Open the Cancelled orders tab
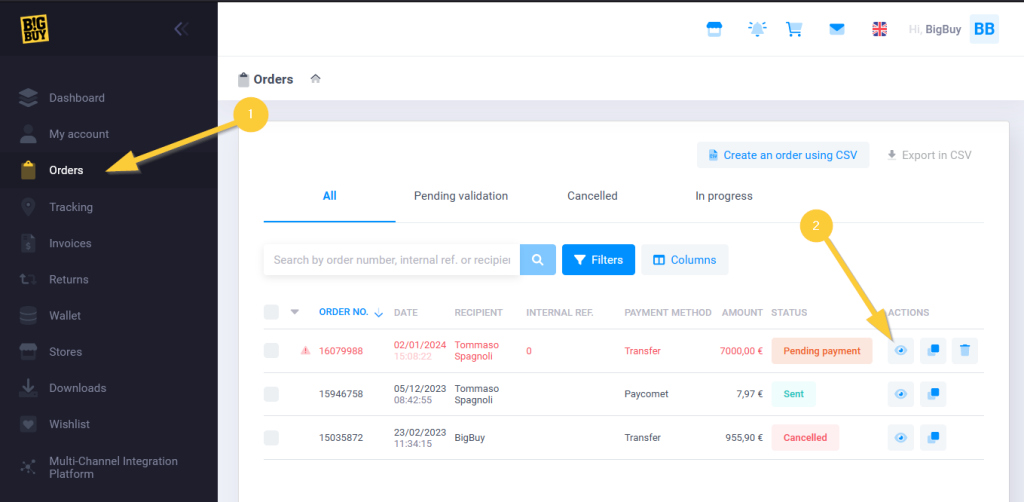Image resolution: width=1024 pixels, height=502 pixels. click(x=592, y=196)
